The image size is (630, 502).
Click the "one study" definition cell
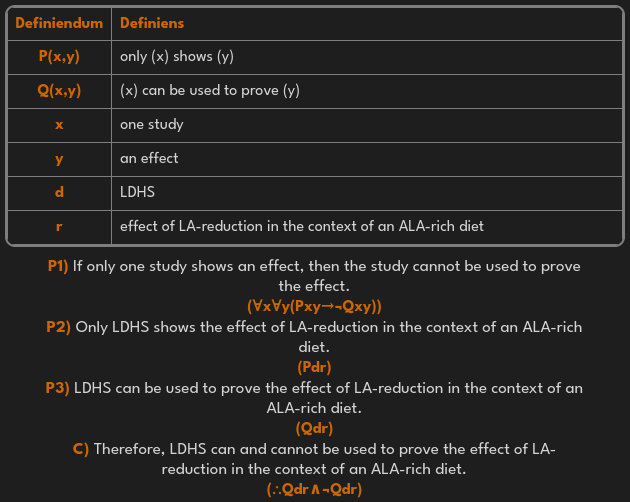point(152,125)
